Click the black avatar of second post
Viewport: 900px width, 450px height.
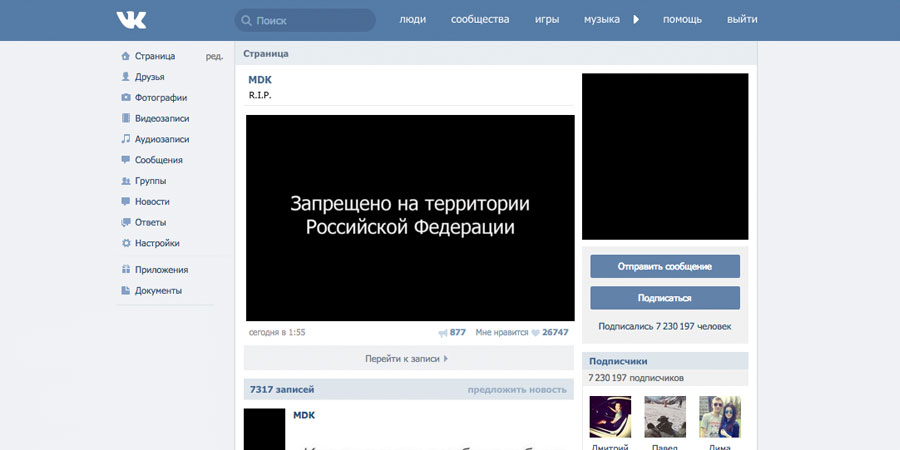(x=264, y=429)
